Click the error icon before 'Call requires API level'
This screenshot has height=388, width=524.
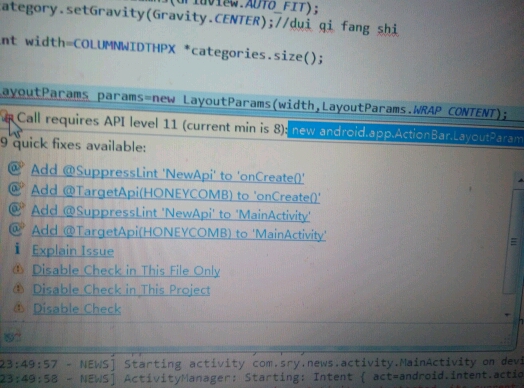coord(7,118)
